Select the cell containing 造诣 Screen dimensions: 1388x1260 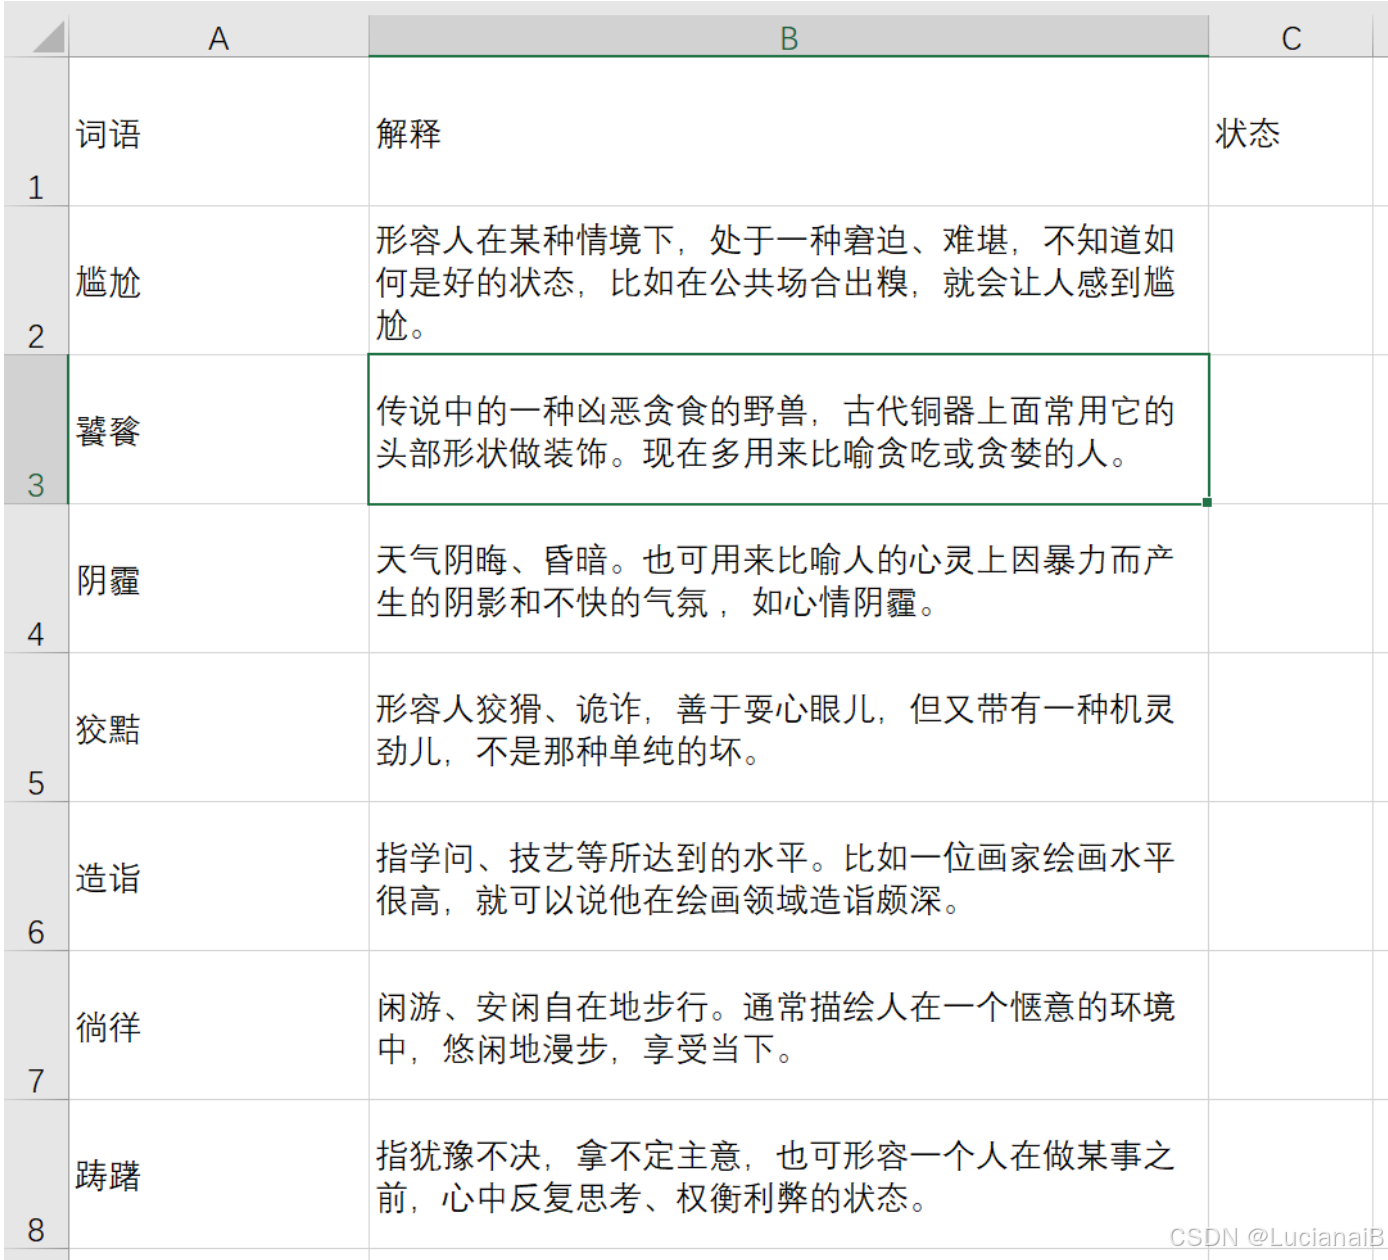[x=218, y=877]
